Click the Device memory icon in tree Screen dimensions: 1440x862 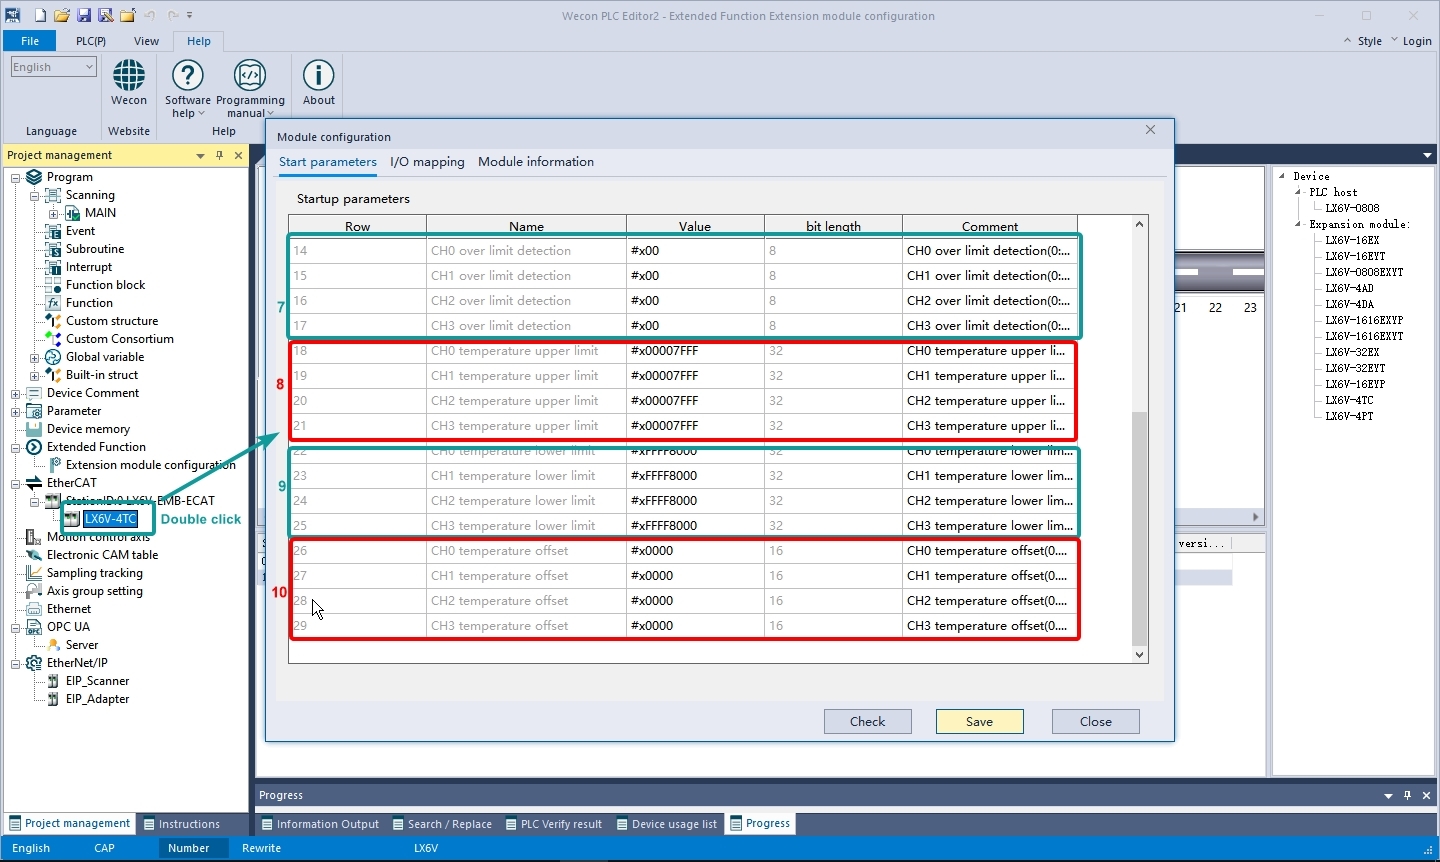pos(34,429)
